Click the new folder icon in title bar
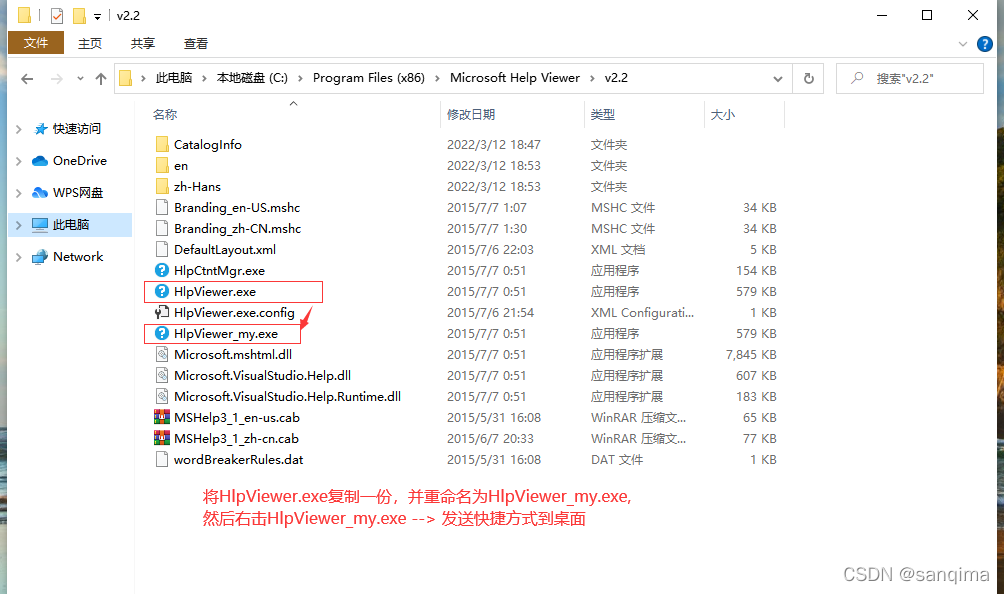Image resolution: width=1004 pixels, height=594 pixels. [x=79, y=15]
